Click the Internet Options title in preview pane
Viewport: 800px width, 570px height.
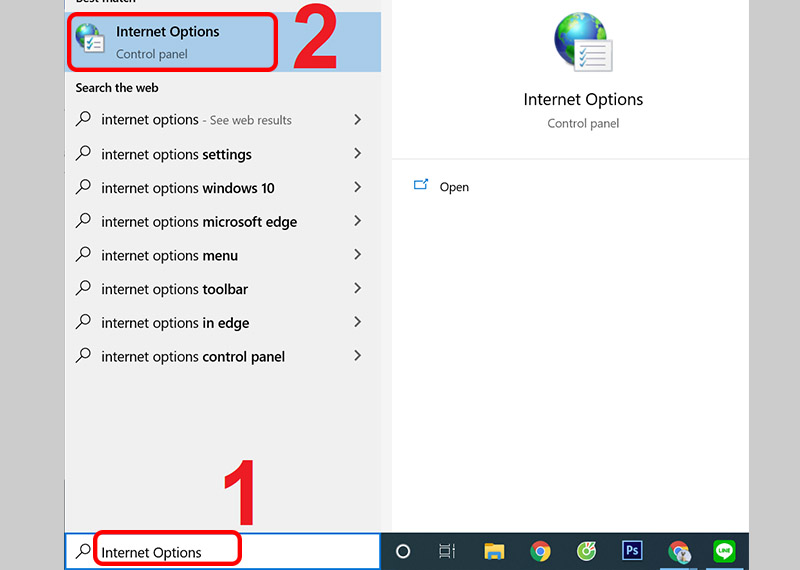(583, 100)
